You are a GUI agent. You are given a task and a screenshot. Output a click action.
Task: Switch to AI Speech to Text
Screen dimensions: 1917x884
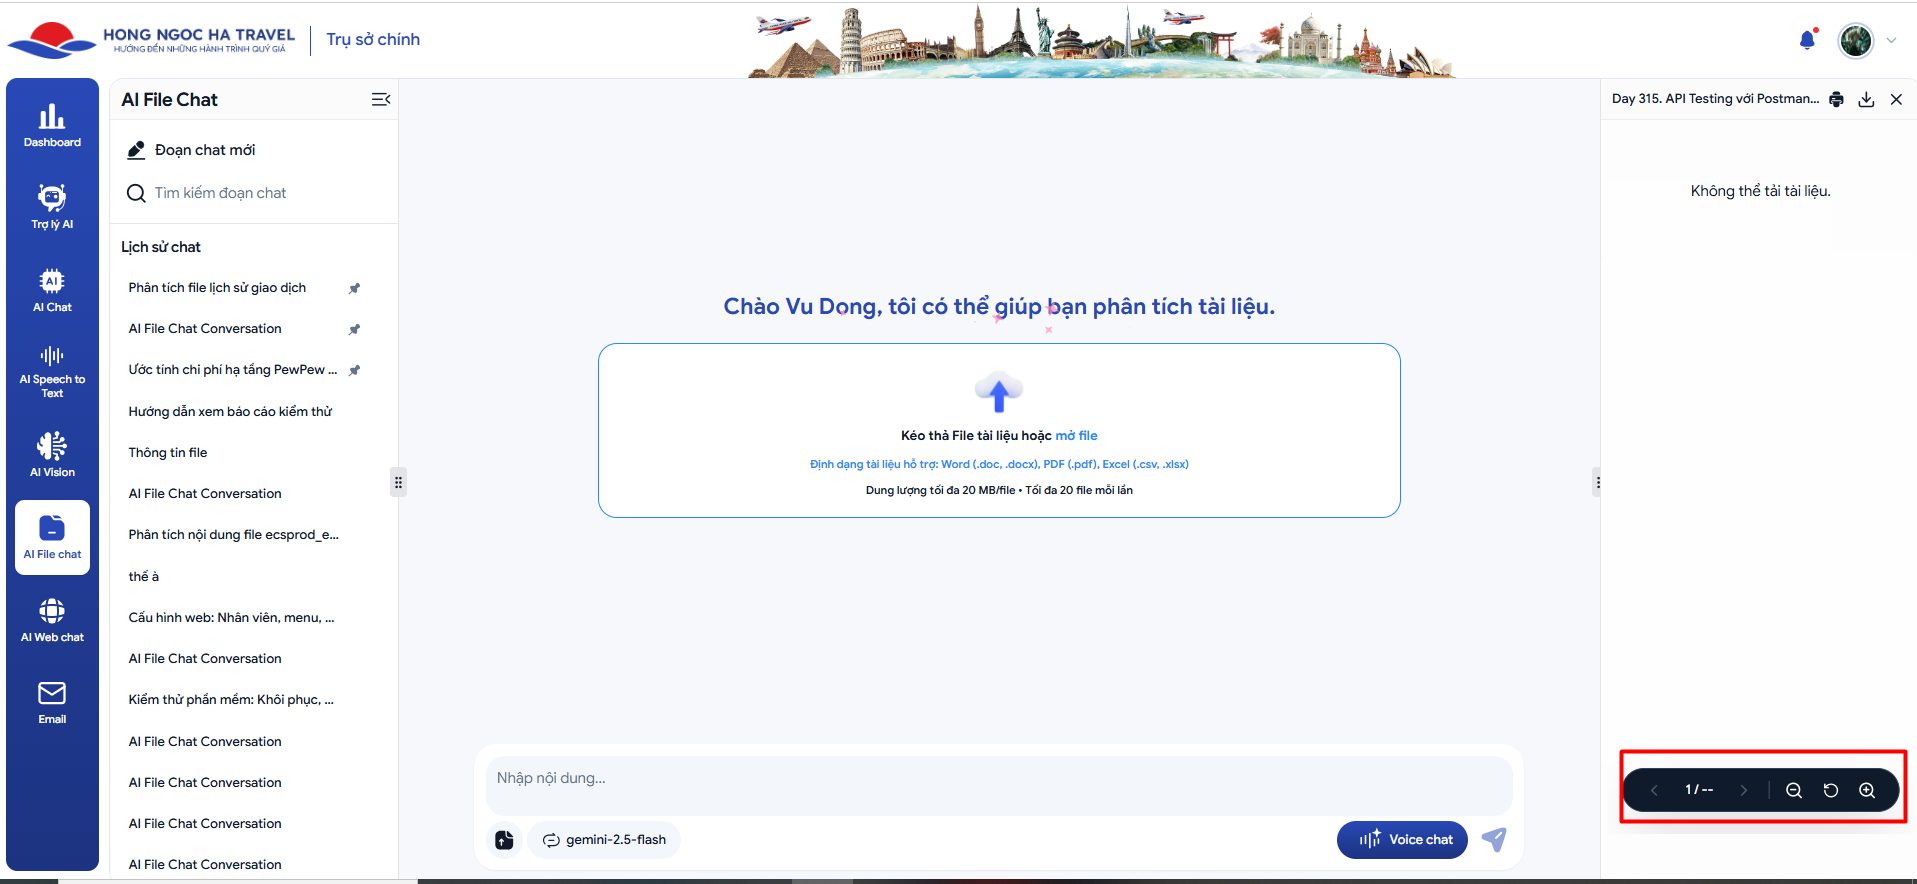[52, 371]
